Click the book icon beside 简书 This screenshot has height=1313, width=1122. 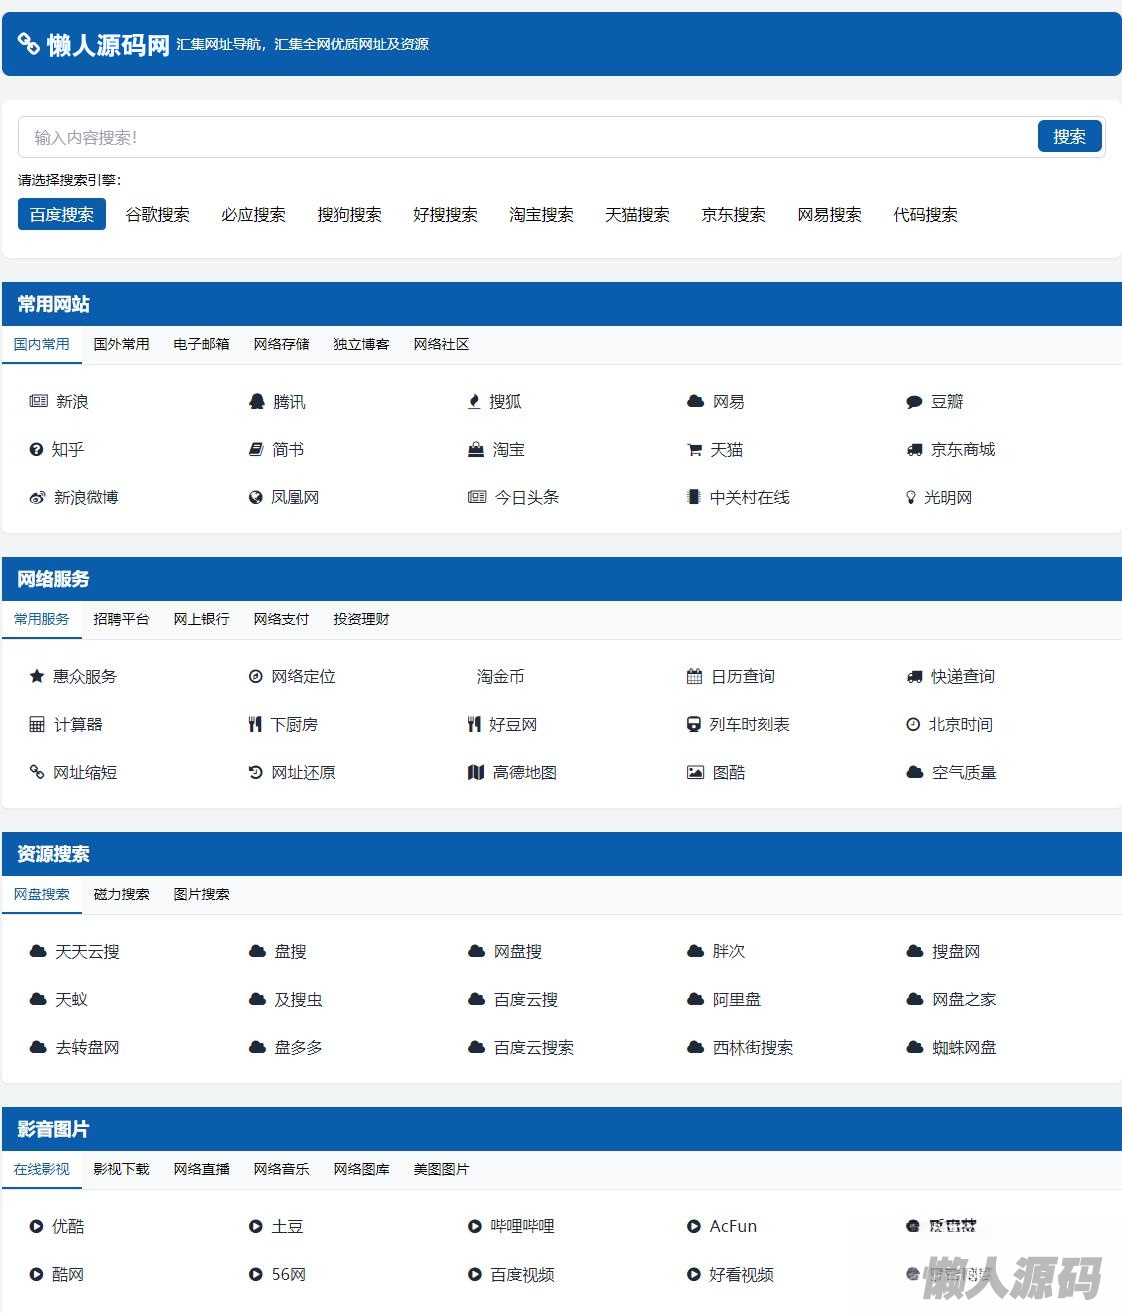[256, 450]
